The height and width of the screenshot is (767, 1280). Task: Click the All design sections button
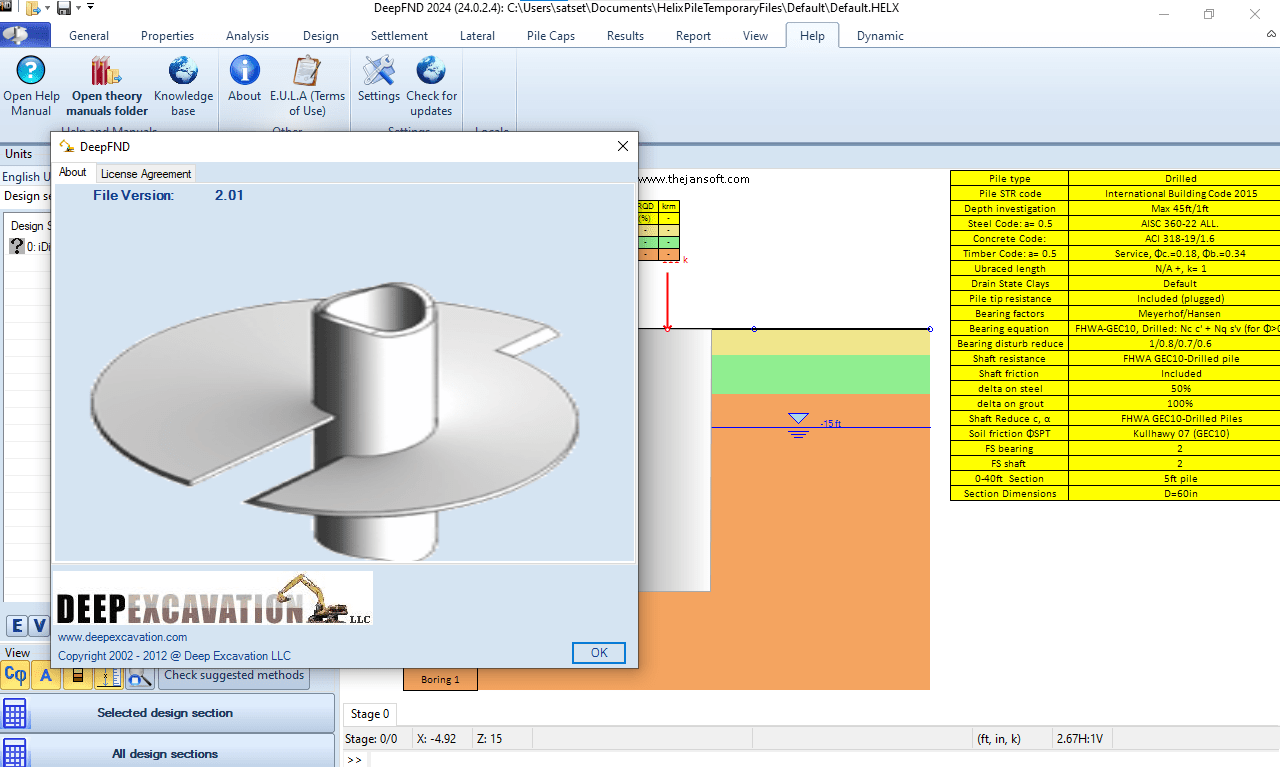pos(167,753)
